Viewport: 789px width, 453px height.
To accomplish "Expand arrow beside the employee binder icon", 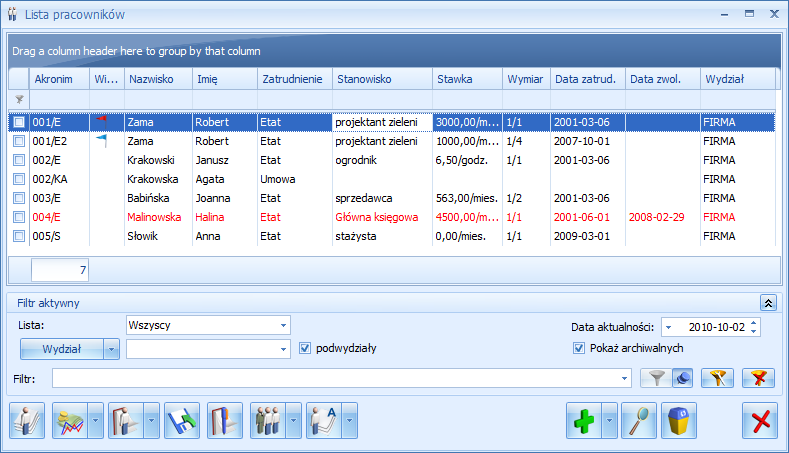I will pyautogui.click(x=151, y=420).
